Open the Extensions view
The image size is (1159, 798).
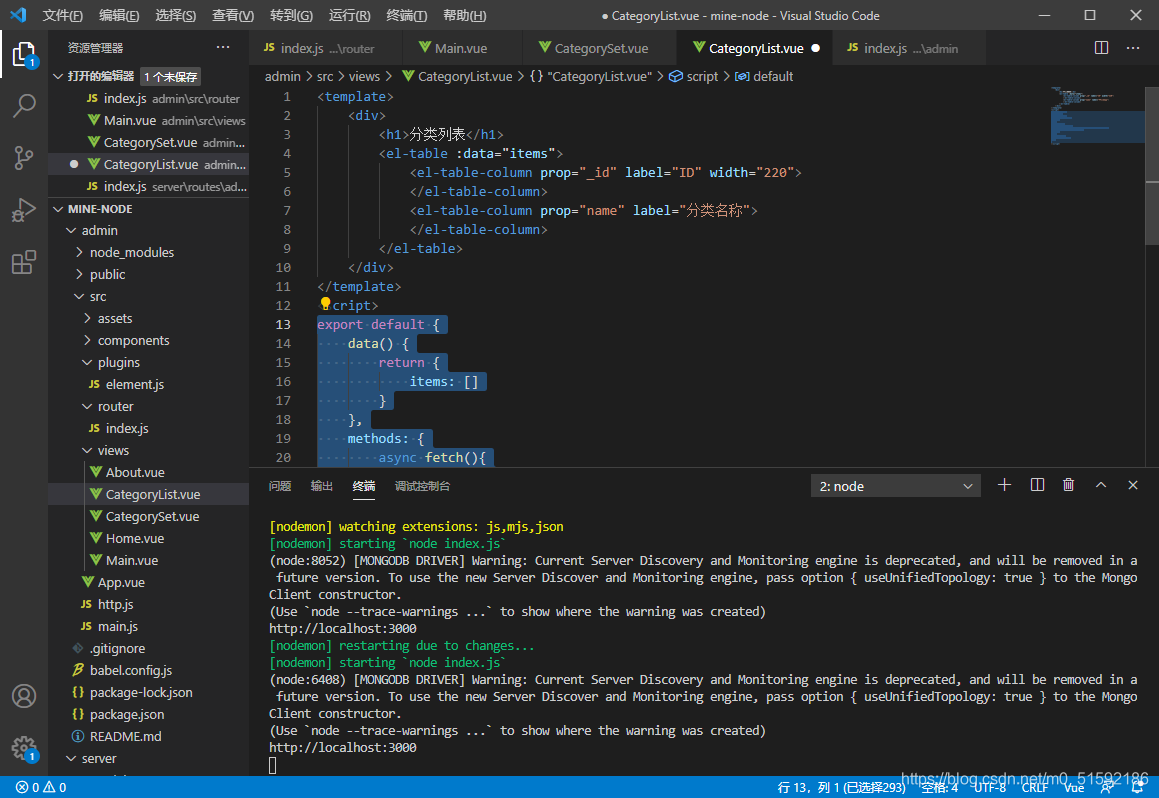click(x=24, y=263)
